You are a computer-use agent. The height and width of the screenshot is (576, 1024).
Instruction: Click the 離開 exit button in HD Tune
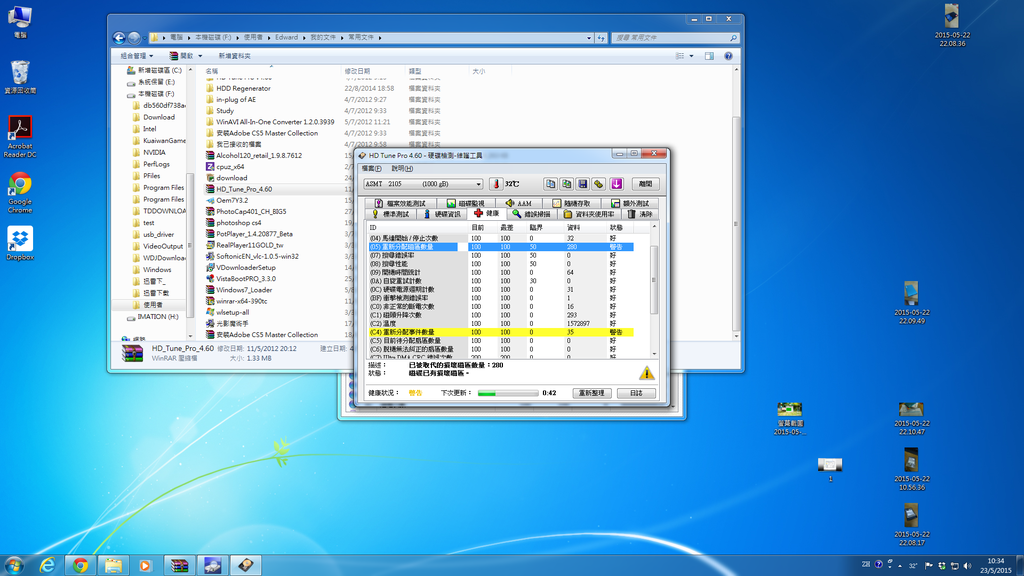[645, 184]
